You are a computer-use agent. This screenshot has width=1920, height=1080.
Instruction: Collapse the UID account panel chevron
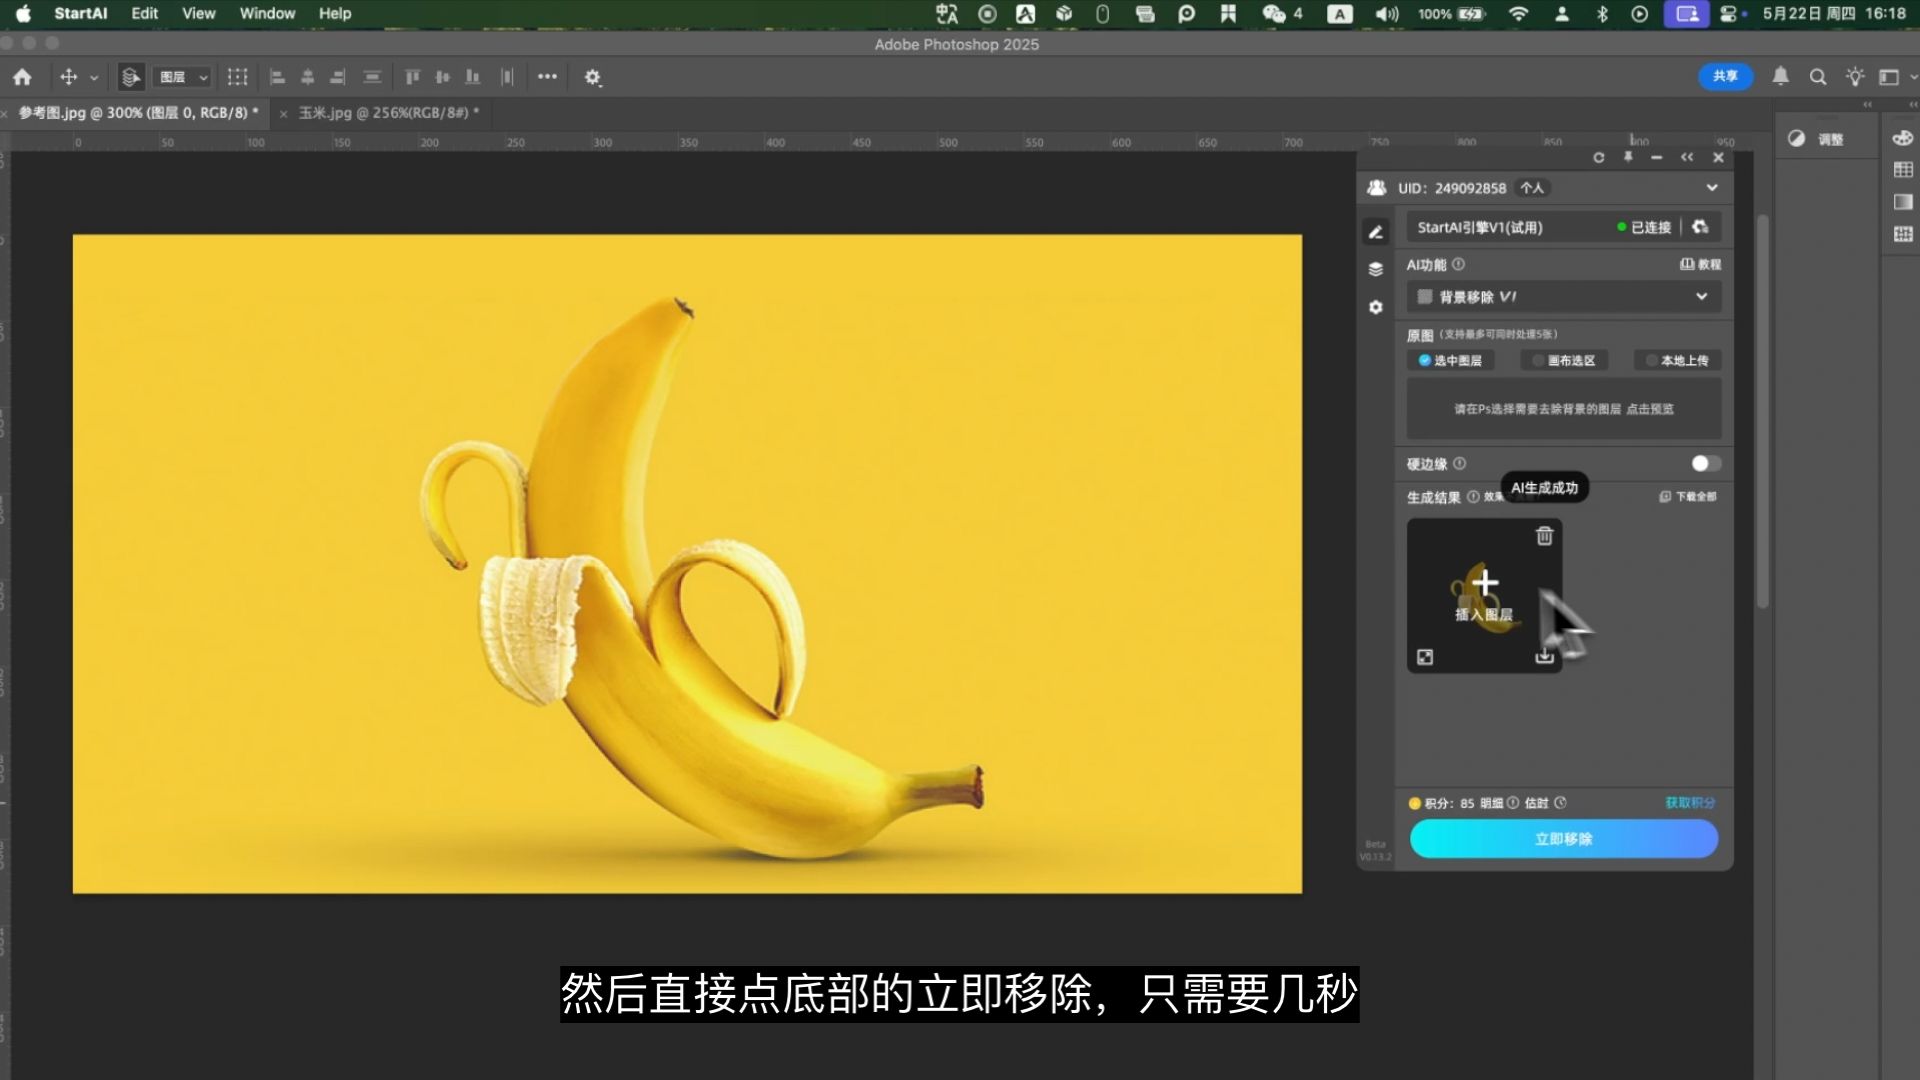click(x=1711, y=188)
